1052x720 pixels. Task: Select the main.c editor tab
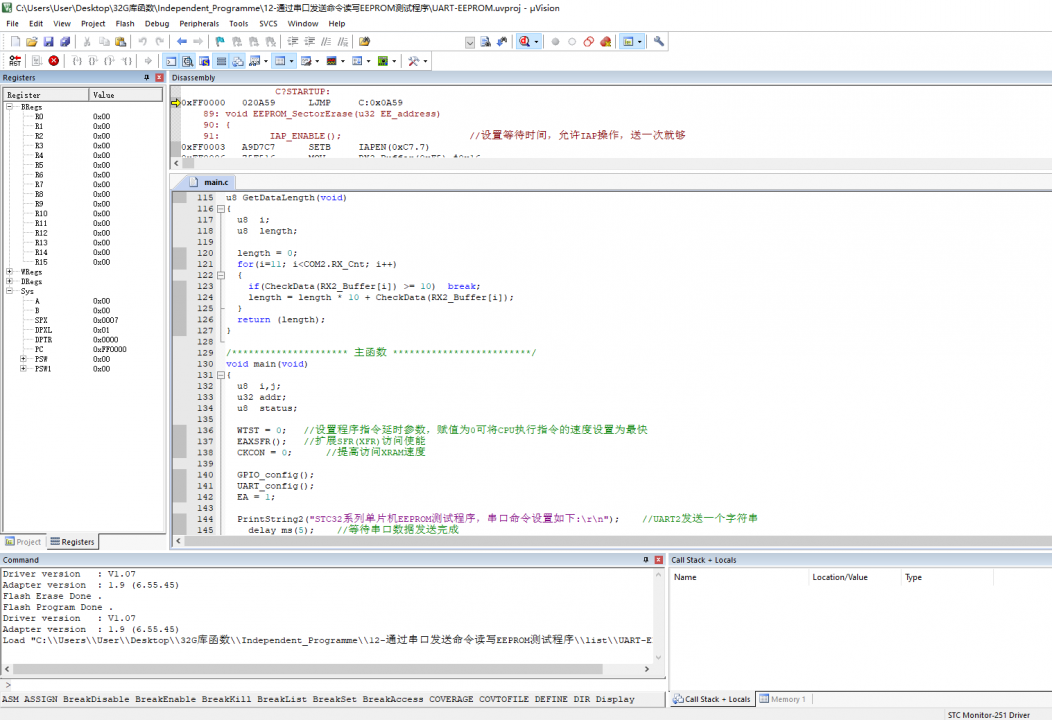pyautogui.click(x=215, y=182)
